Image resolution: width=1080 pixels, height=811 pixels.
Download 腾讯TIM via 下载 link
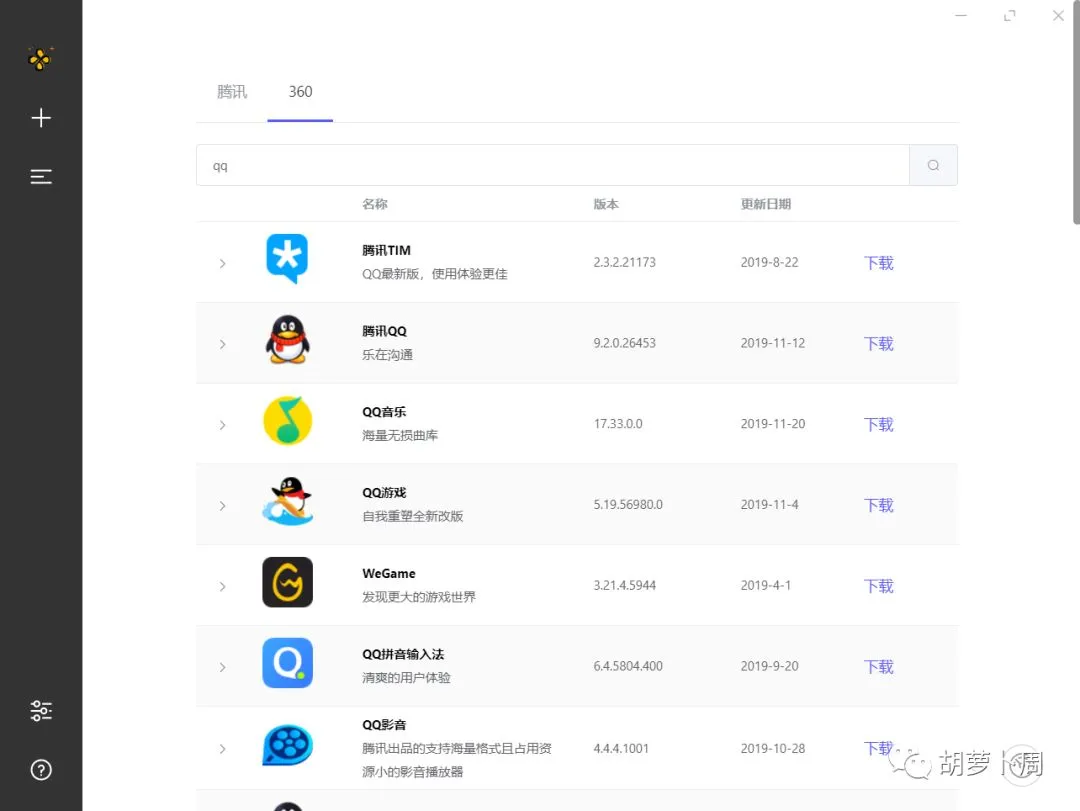(879, 263)
